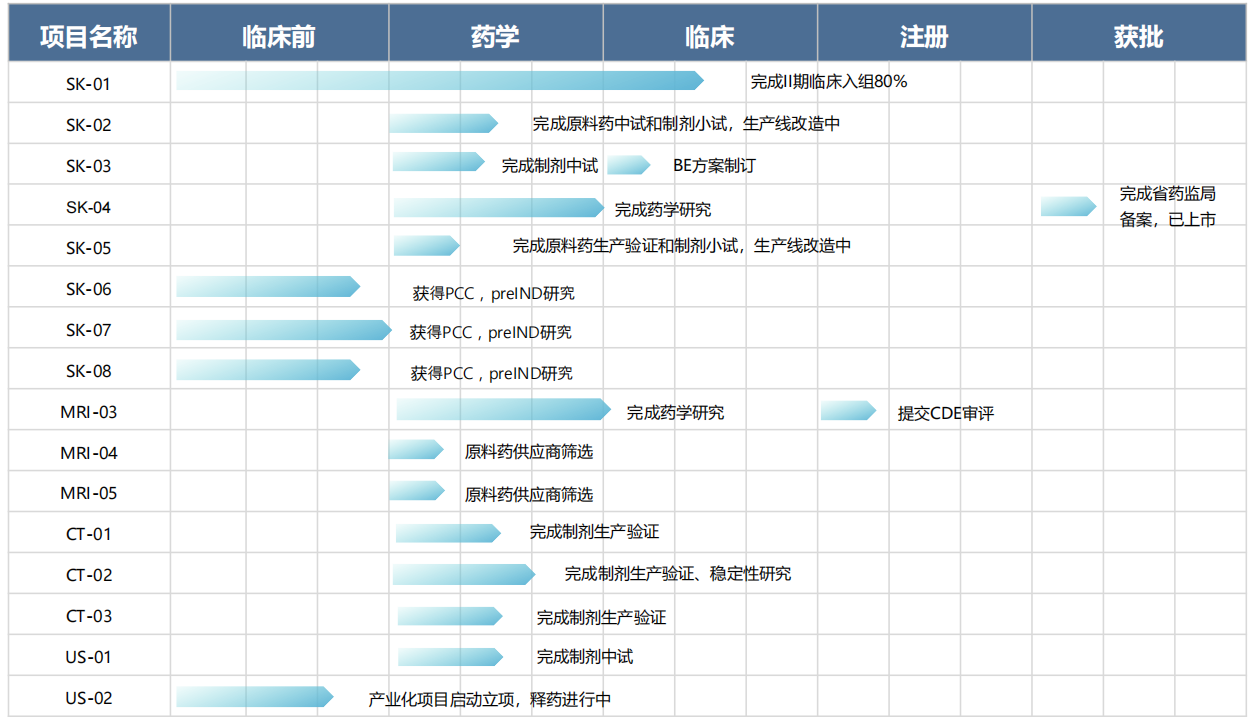
Task: Click the SK-02 药学 stage arrow
Action: click(445, 123)
